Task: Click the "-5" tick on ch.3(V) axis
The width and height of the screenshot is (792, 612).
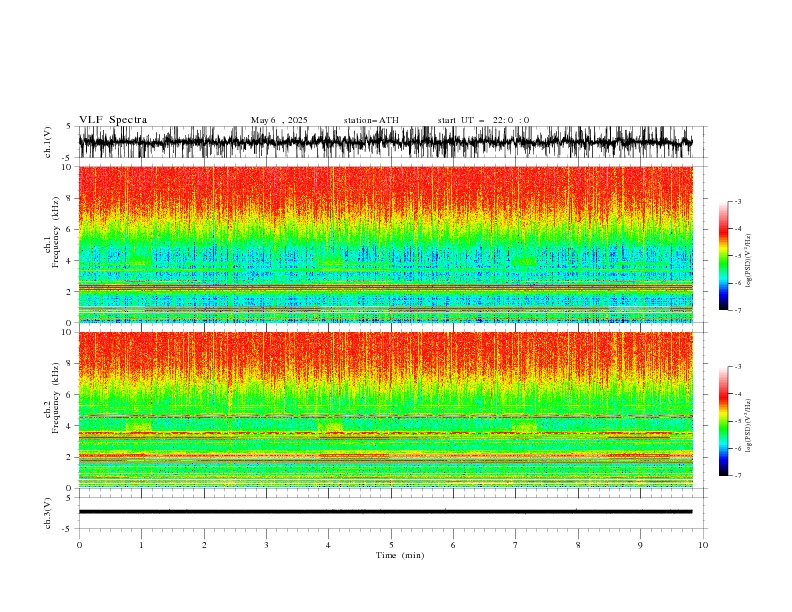Action: click(67, 529)
